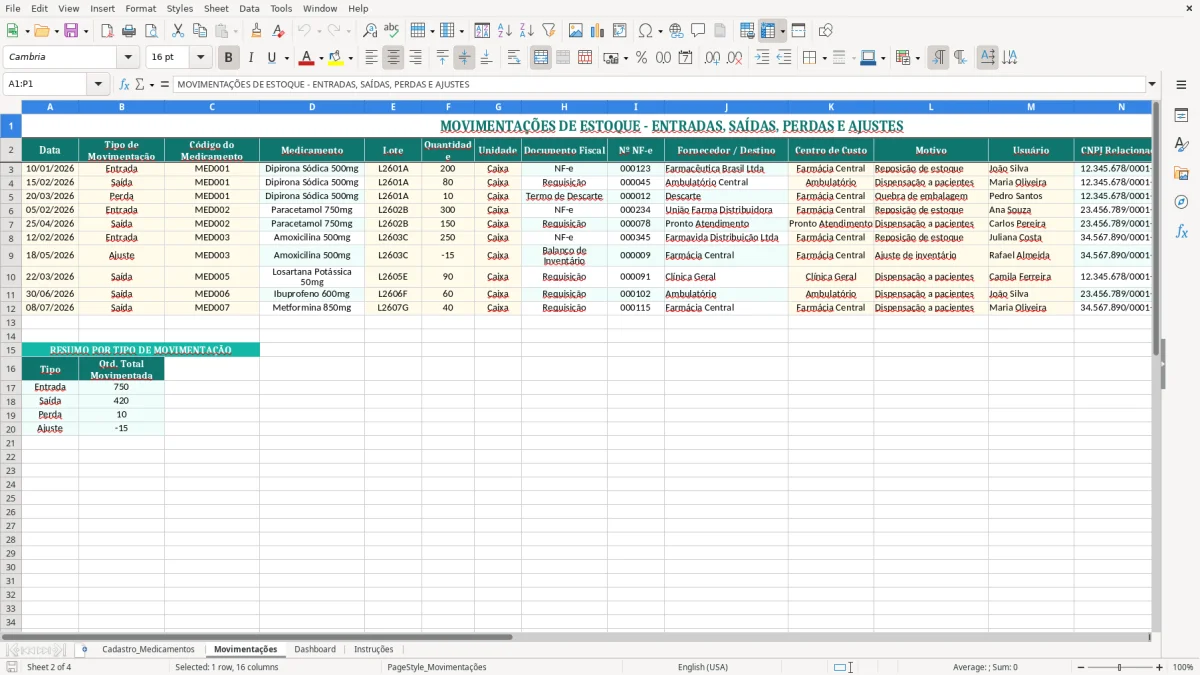
Task: Select cell with Losartana Potássica 50mg
Action: coord(312,277)
